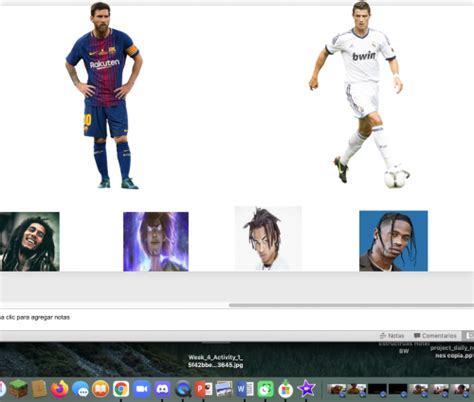Viewport: 474px width, 402px height.
Task: Open QuickTime Player from the Dock
Action: [x=183, y=389]
